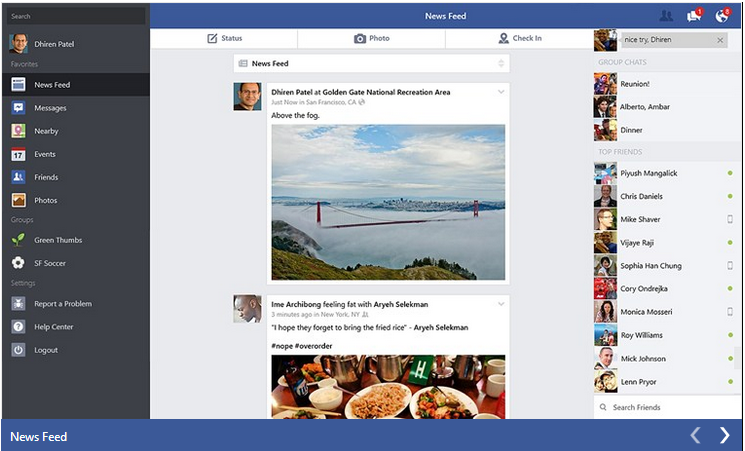Open chat with Vijaye Raji
This screenshot has width=745, height=451.
tap(667, 242)
